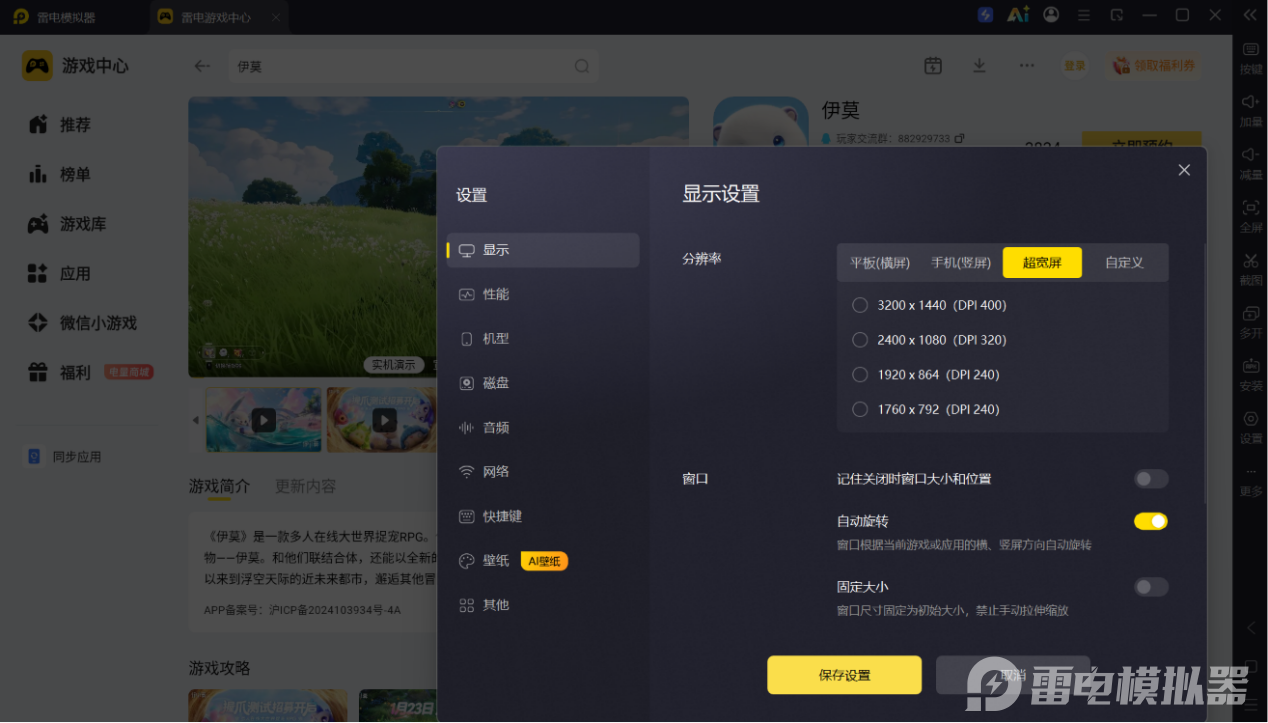
Task: Switch to 自定义 resolution tab
Action: pos(1124,262)
